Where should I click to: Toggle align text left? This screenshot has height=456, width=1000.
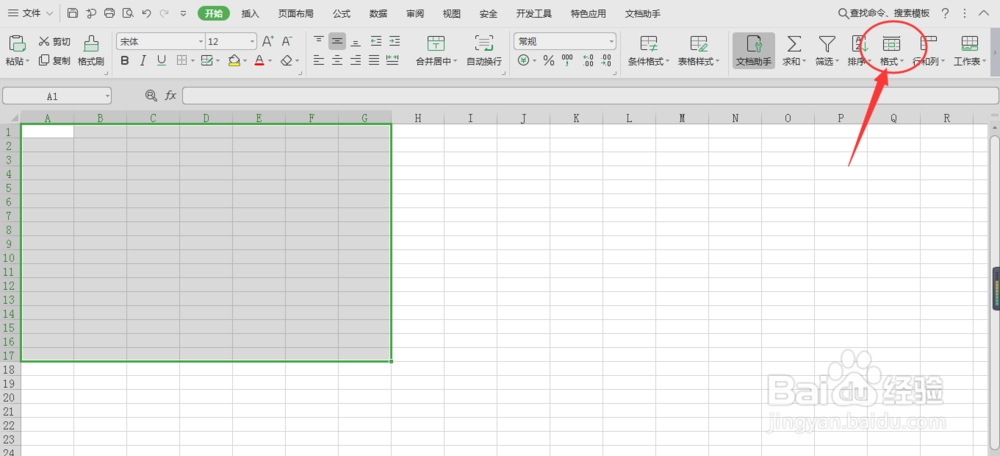coord(319,61)
